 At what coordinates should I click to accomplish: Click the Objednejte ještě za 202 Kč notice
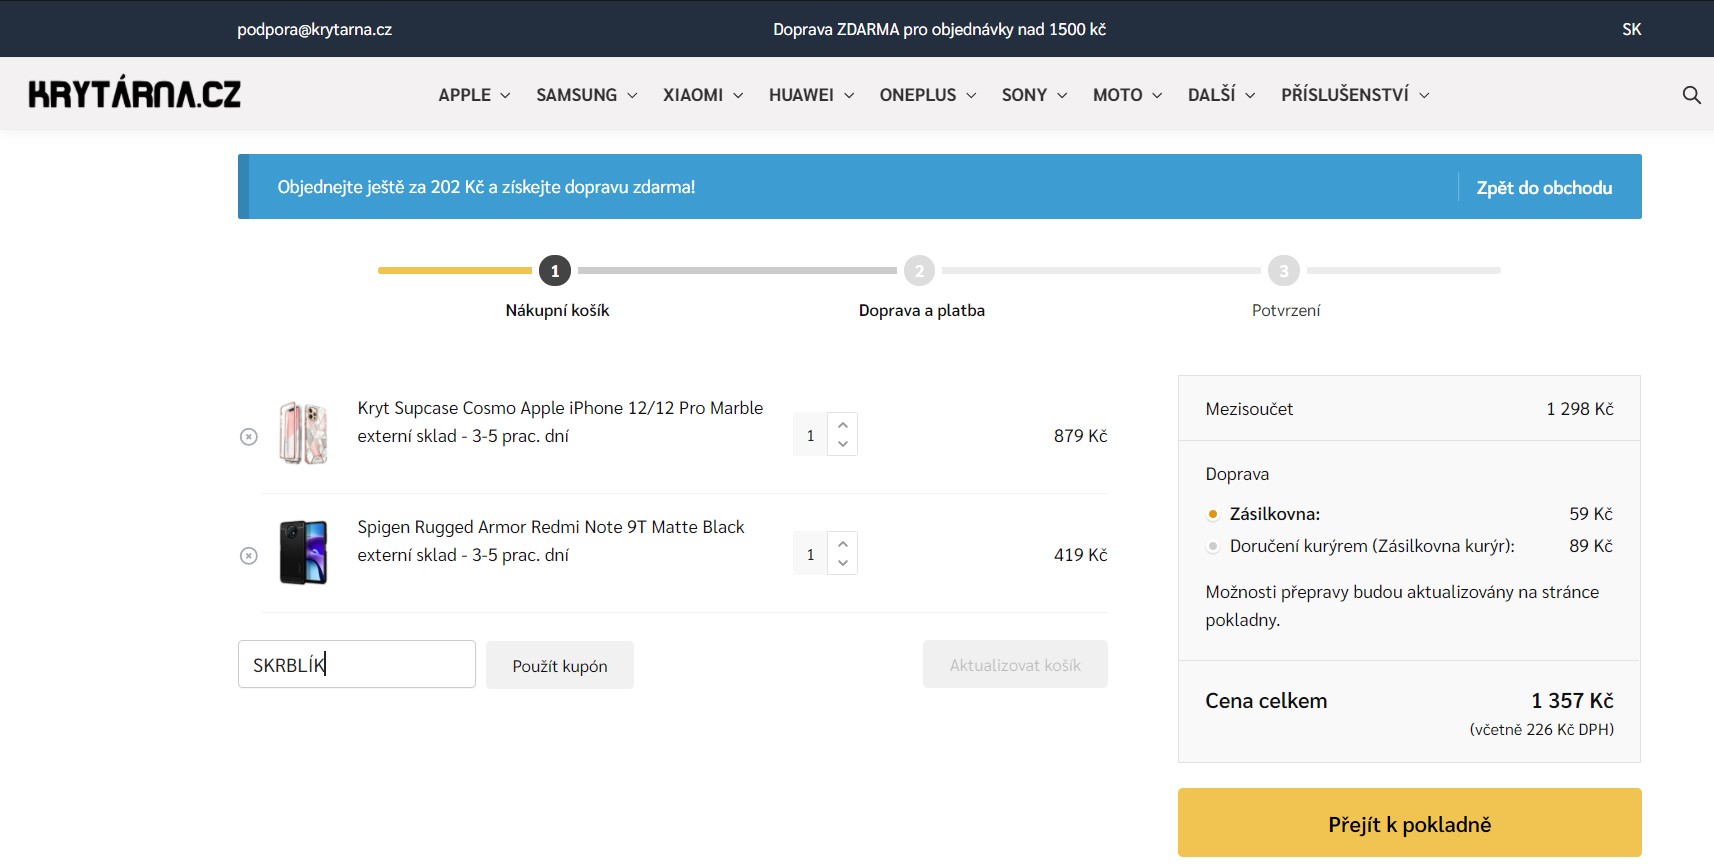[486, 187]
